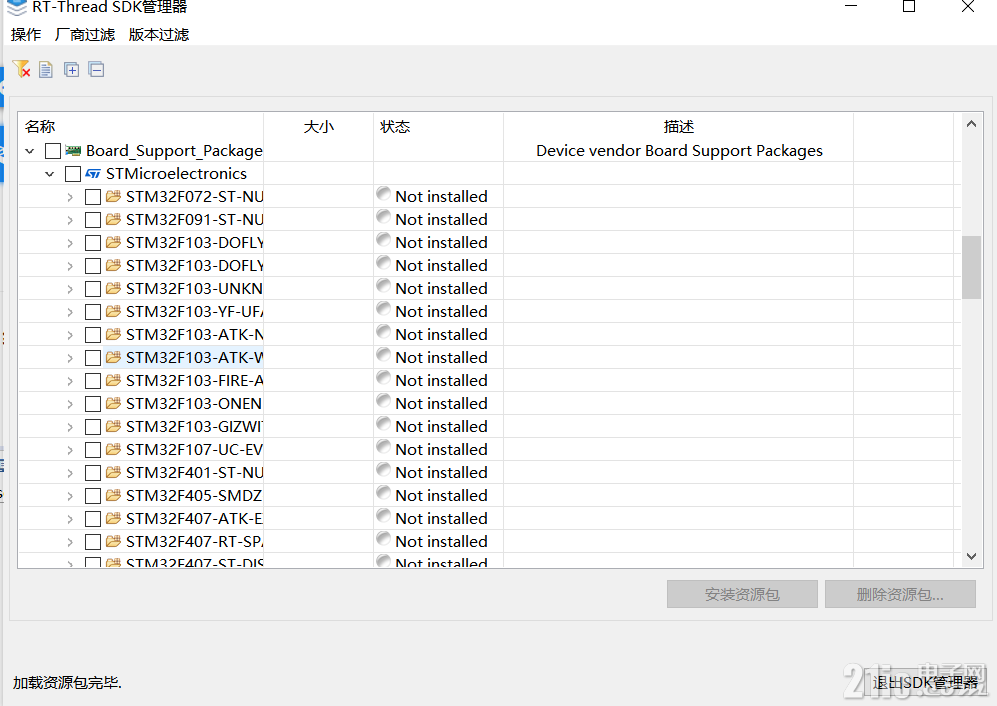Screen dimensions: 997x706
Task: Check the STMicroelectronics checkbox
Action: [x=73, y=174]
